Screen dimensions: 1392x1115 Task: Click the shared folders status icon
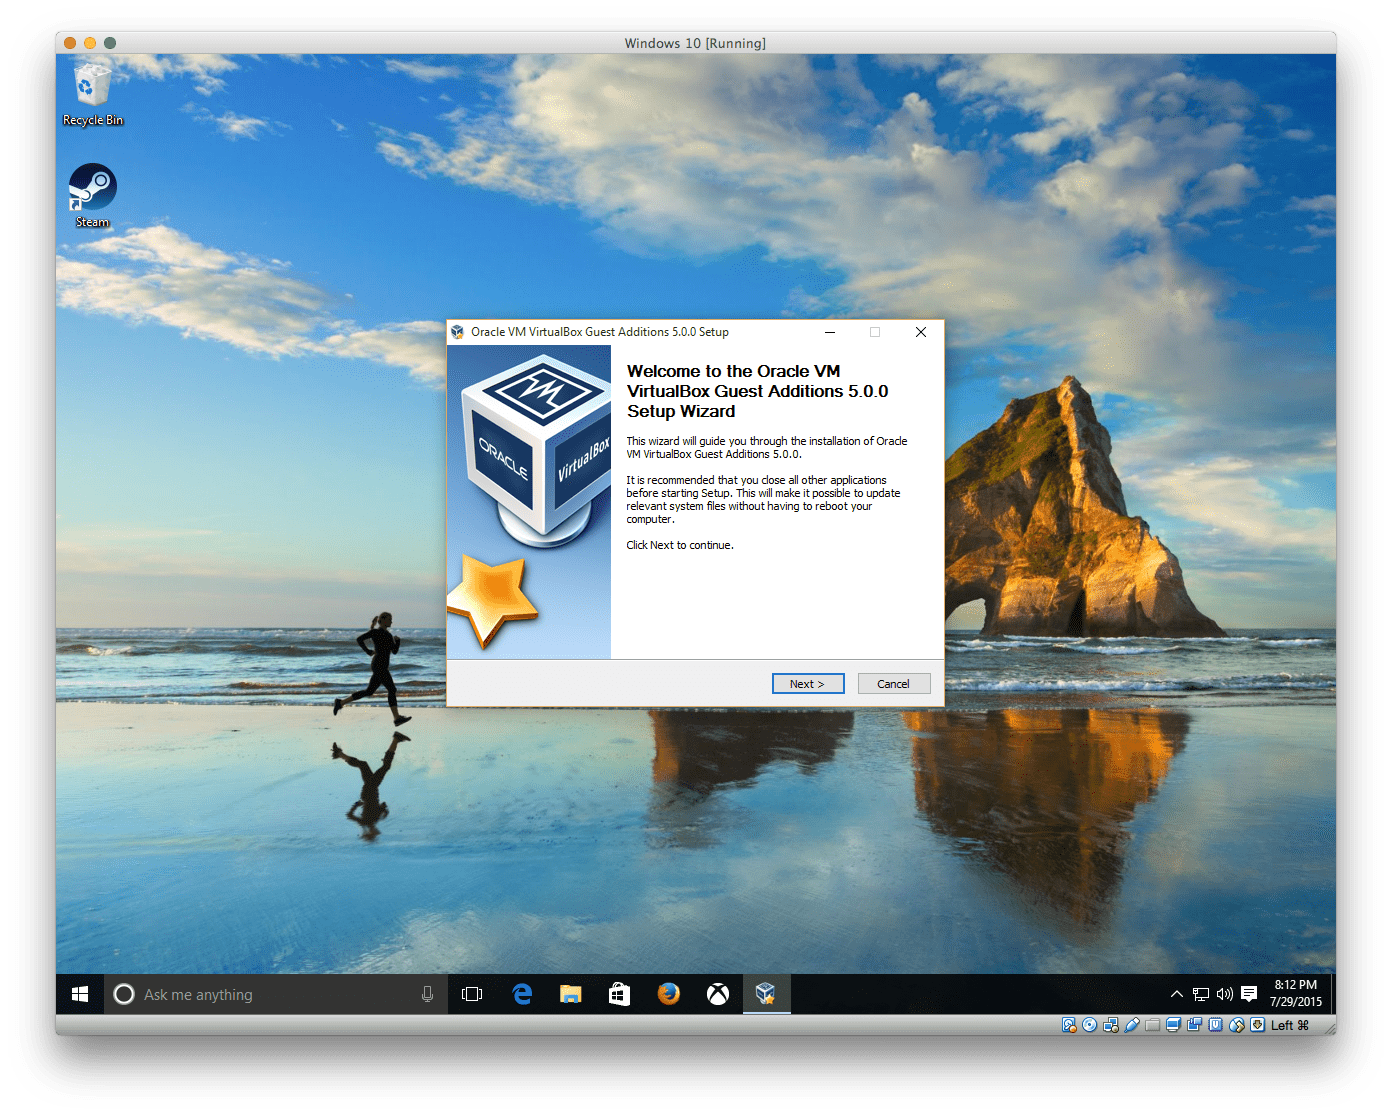tap(1152, 1025)
